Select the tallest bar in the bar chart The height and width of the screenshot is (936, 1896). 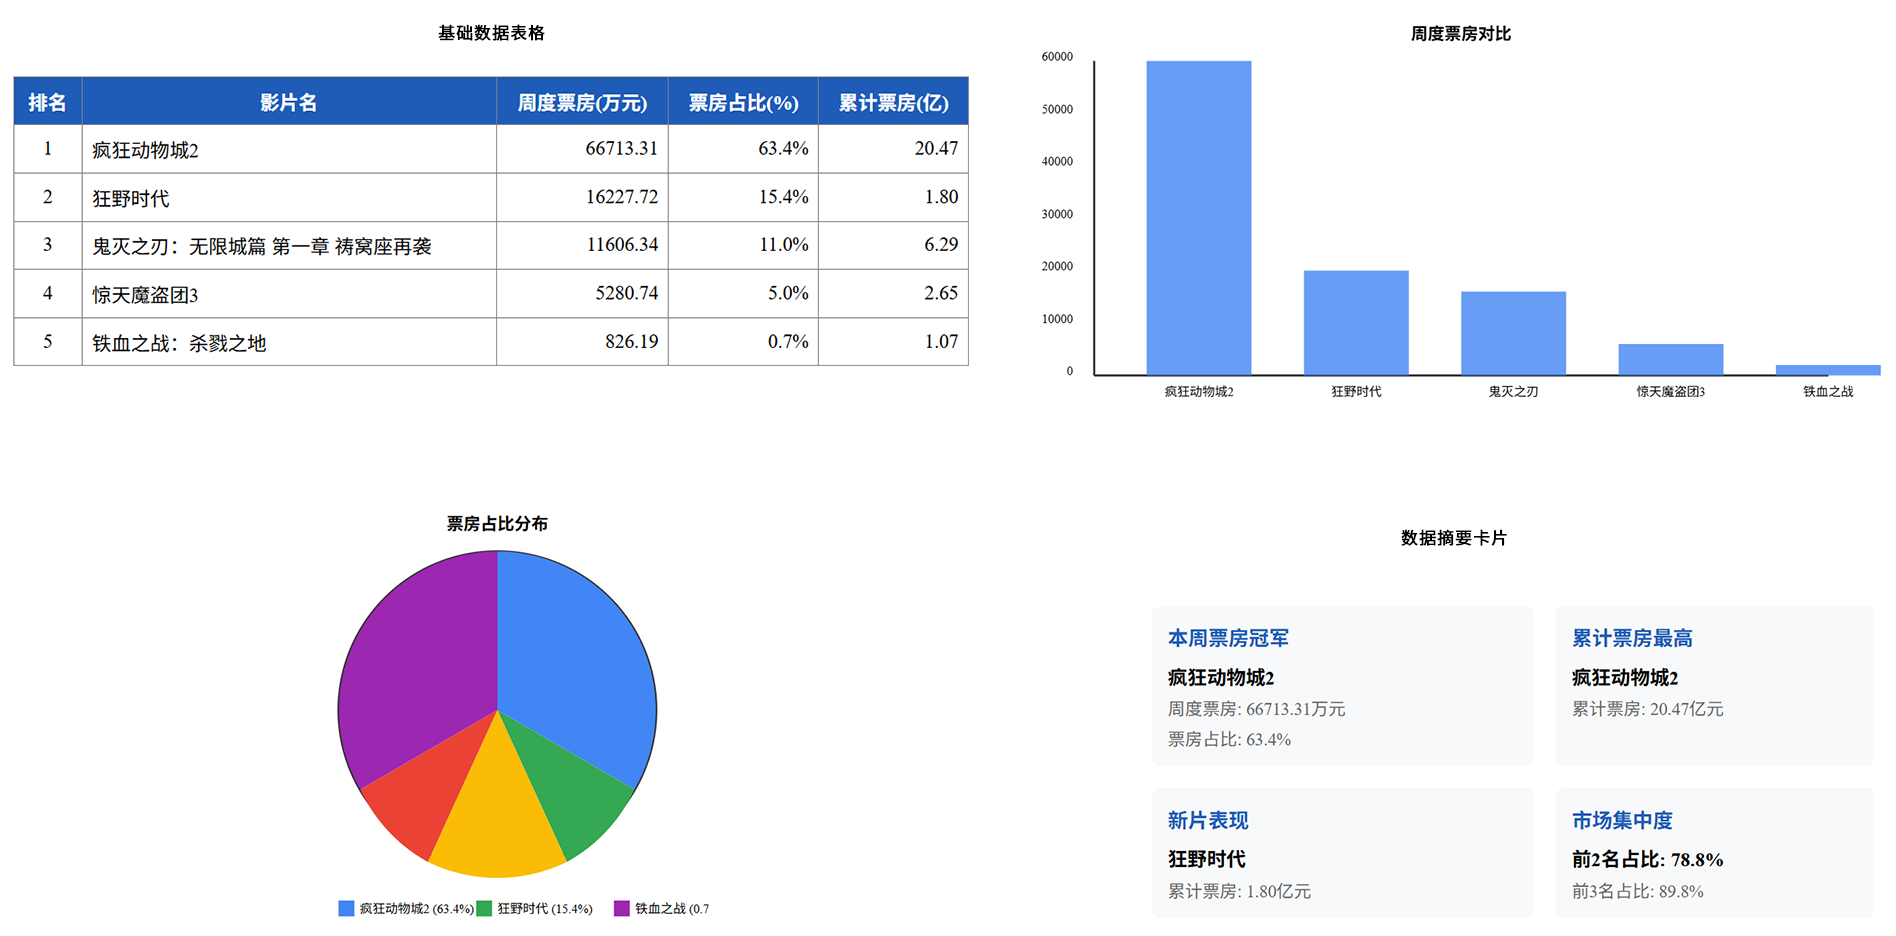[1198, 218]
